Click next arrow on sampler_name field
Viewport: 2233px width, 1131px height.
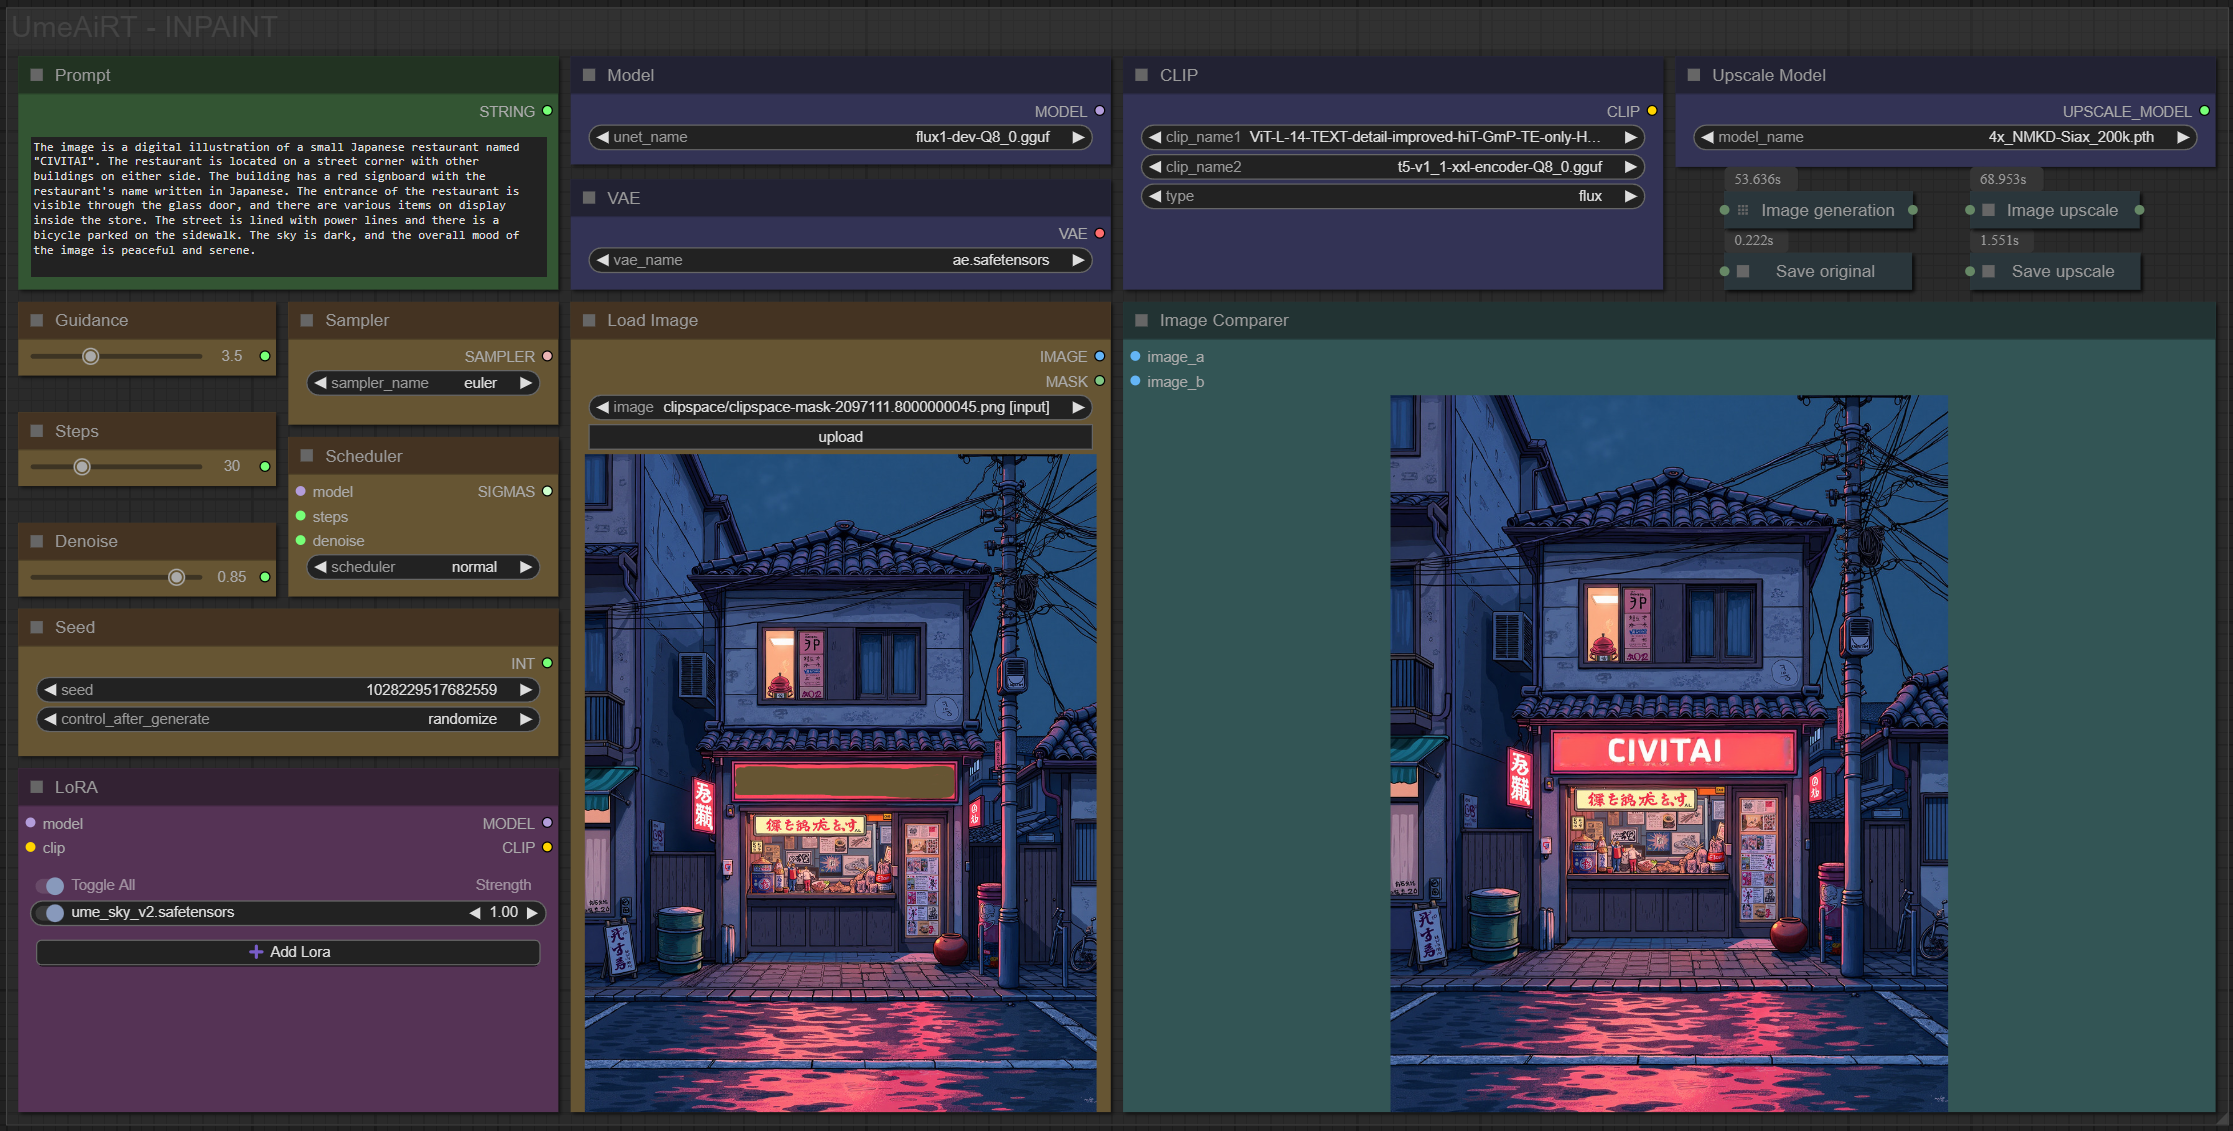pyautogui.click(x=525, y=383)
